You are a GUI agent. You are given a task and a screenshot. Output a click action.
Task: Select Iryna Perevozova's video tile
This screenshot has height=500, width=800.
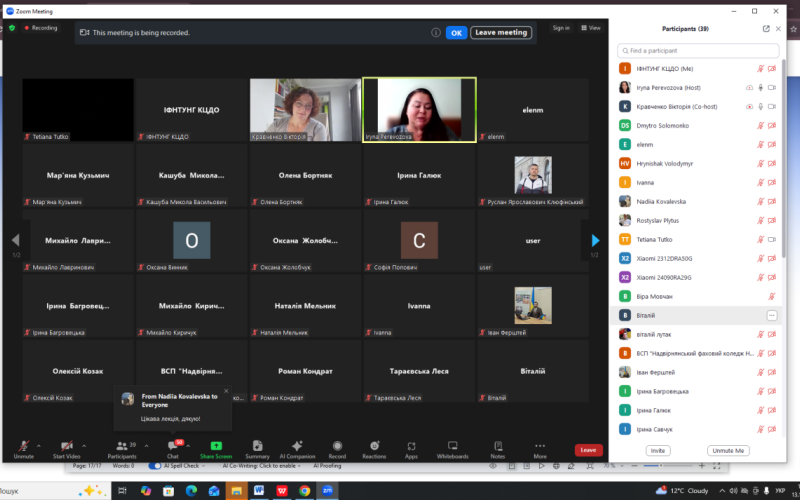[x=419, y=110]
